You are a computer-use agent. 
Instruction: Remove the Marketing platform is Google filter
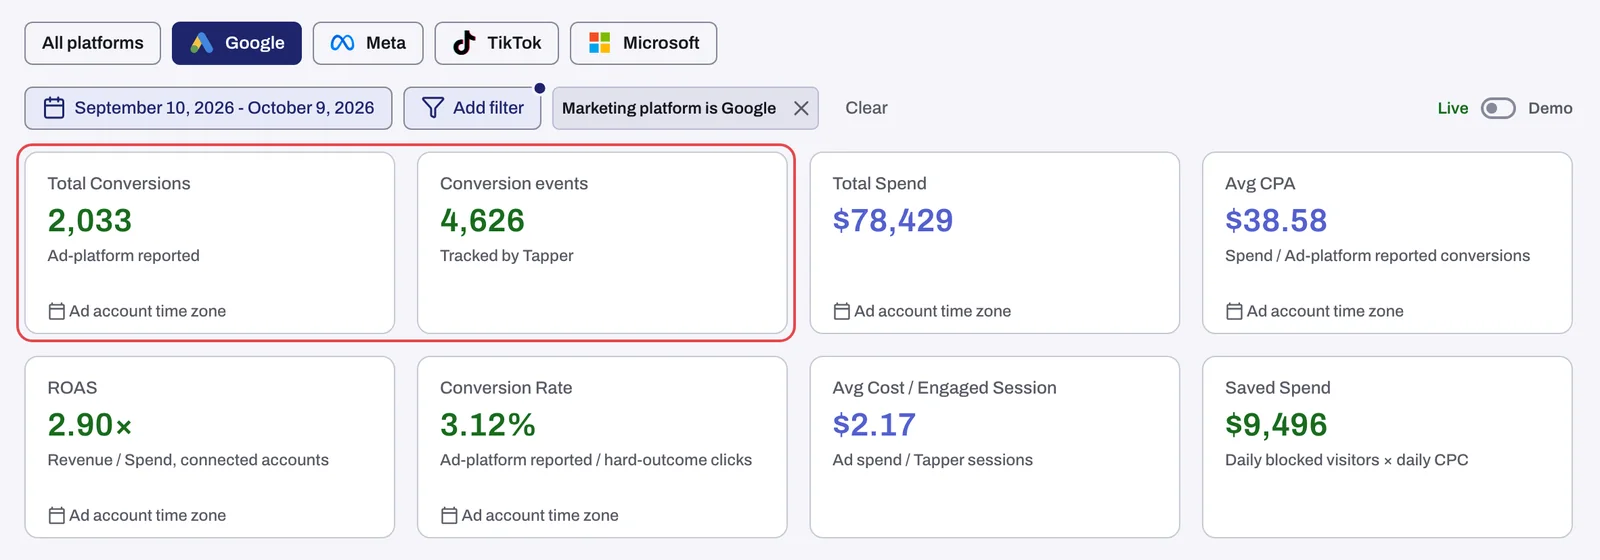(801, 108)
